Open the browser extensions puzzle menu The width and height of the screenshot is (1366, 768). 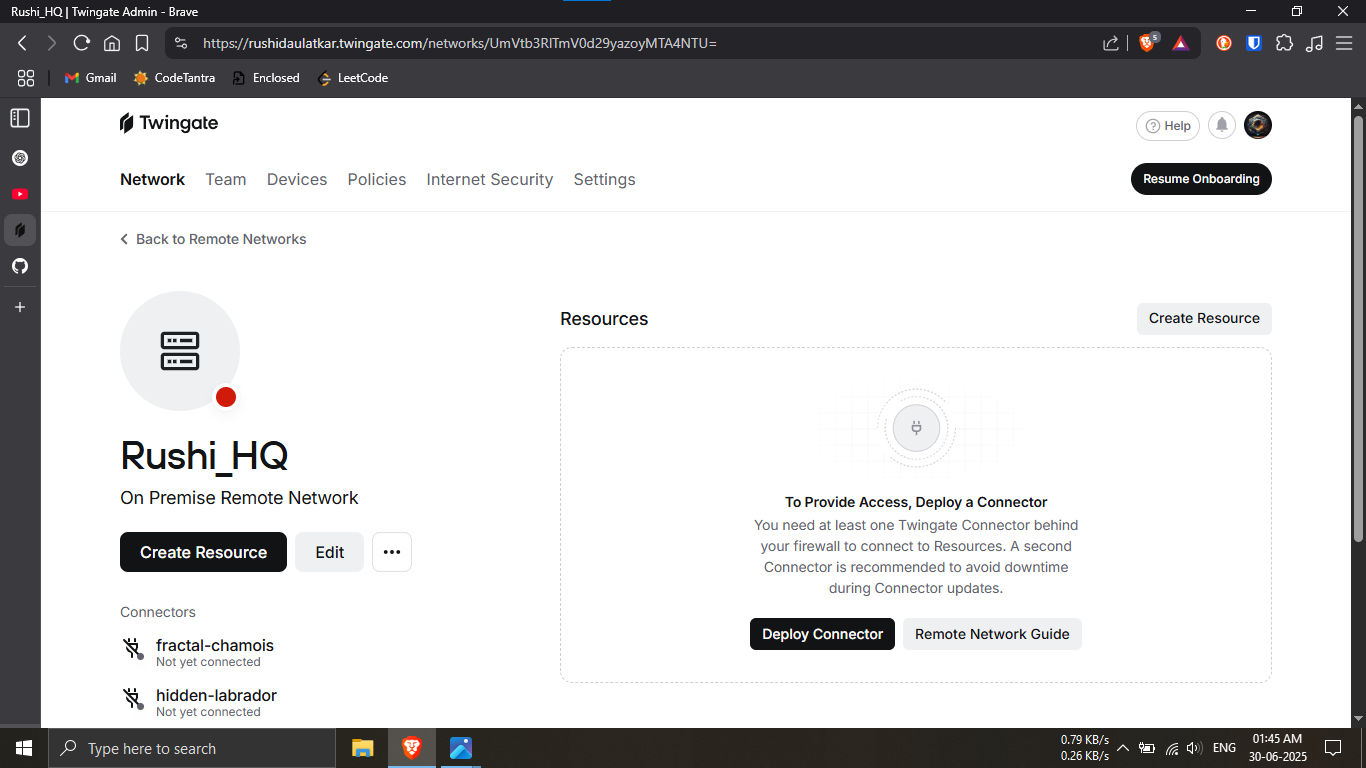click(x=1285, y=43)
